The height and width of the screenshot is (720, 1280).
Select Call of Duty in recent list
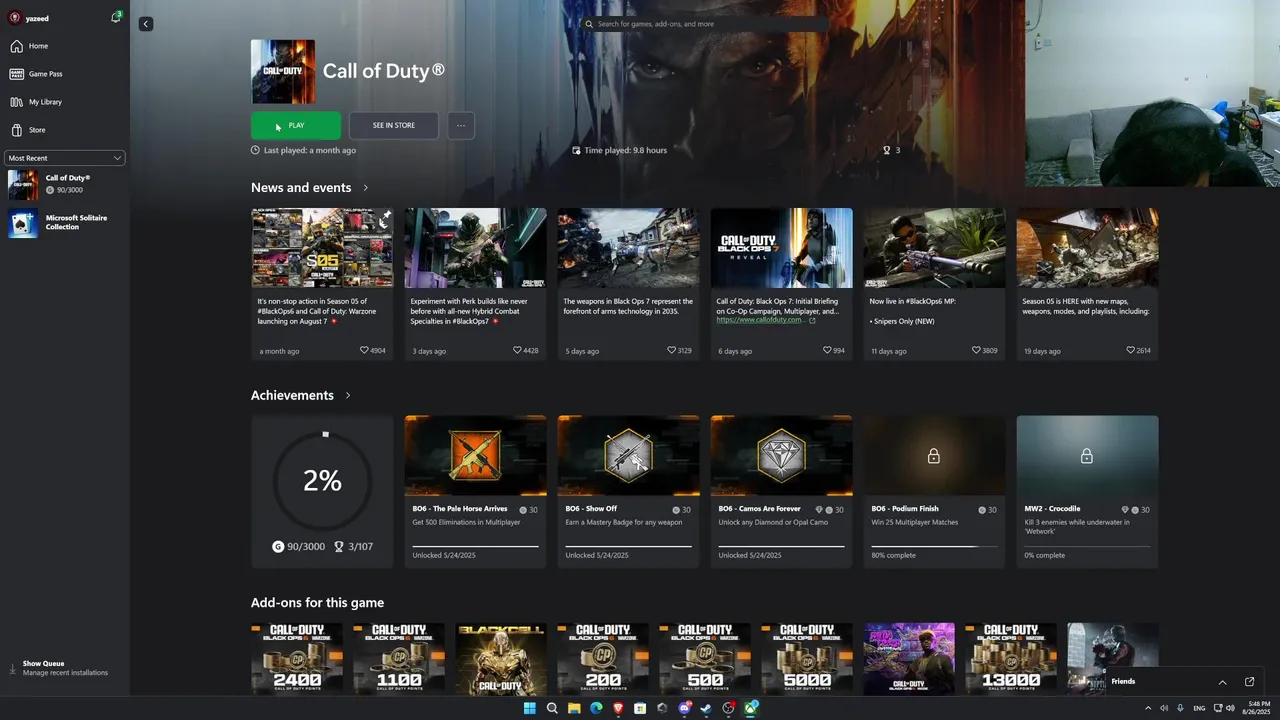coord(64,185)
